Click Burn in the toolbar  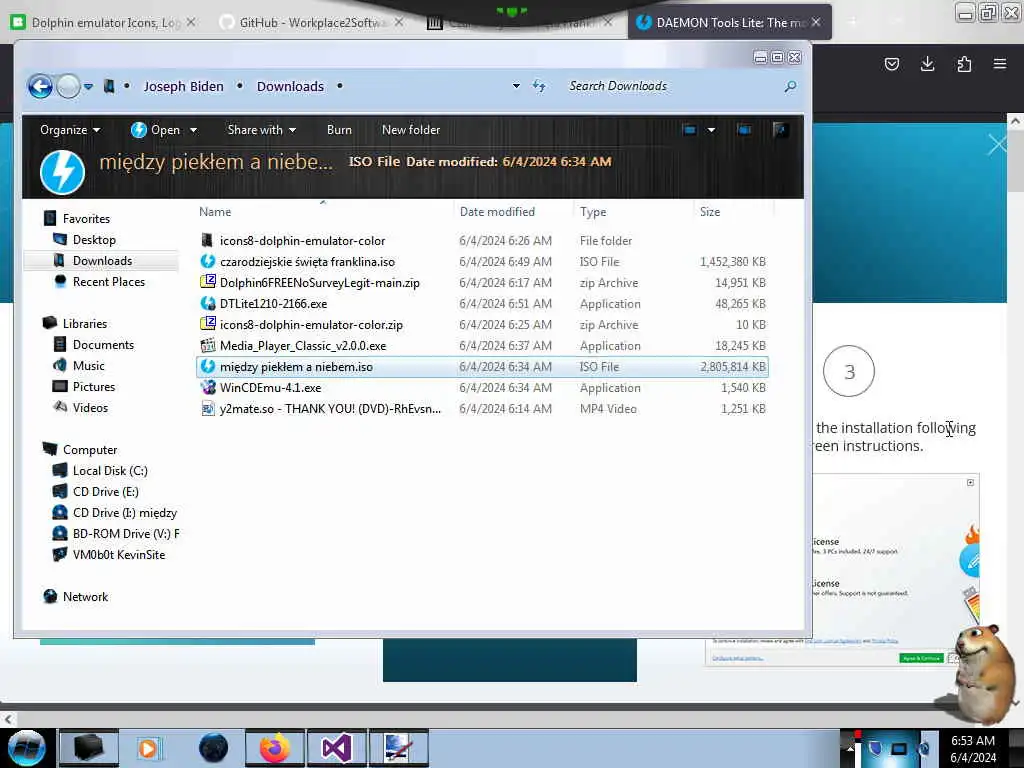coord(339,130)
